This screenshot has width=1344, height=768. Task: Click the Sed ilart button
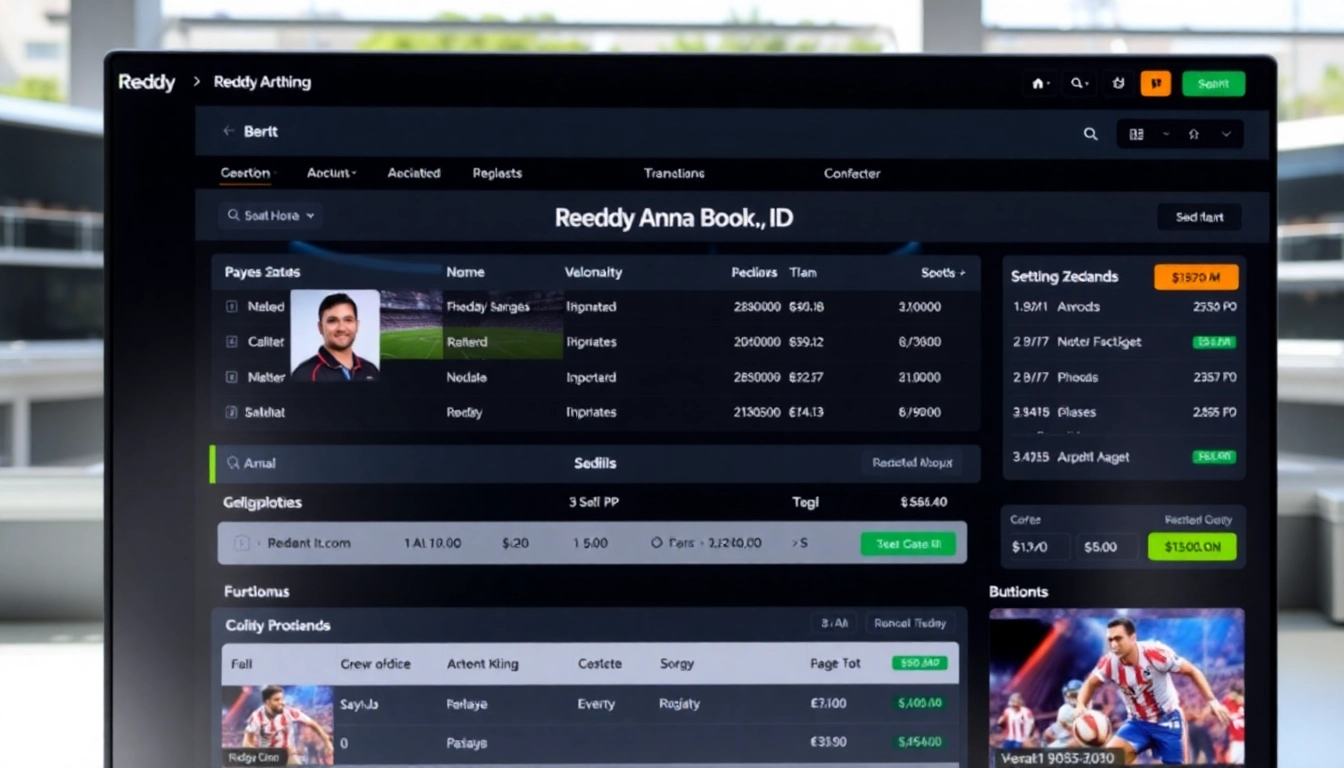pos(1199,217)
